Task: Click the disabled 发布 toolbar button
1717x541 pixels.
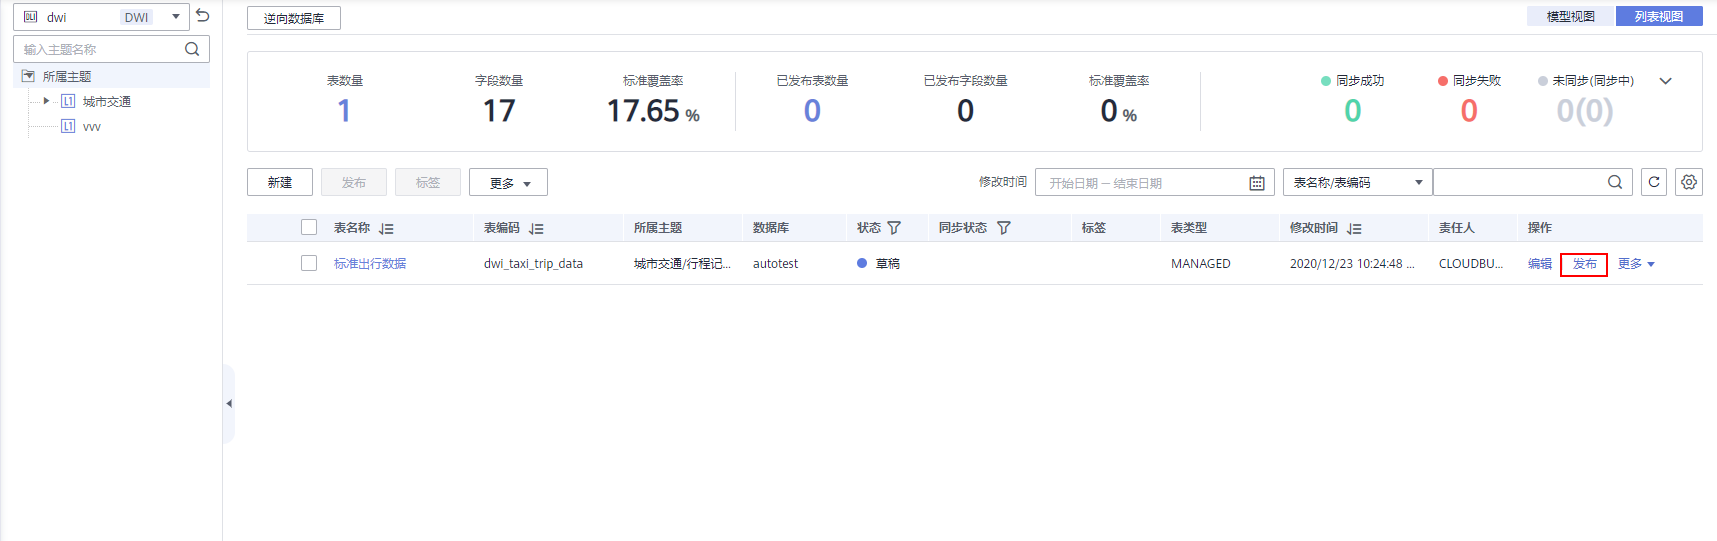Action: [354, 182]
